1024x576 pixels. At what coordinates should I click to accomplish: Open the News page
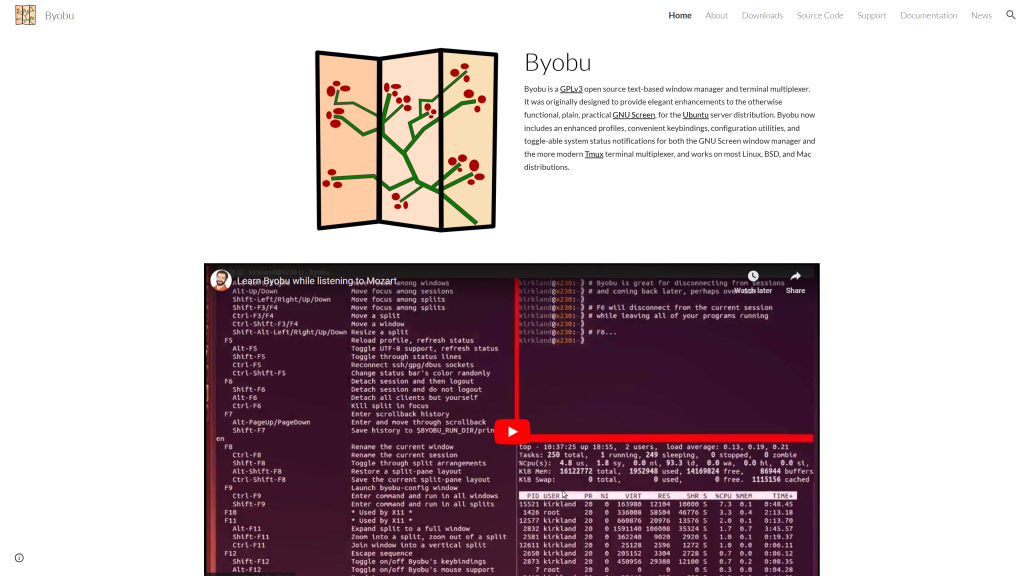[981, 15]
